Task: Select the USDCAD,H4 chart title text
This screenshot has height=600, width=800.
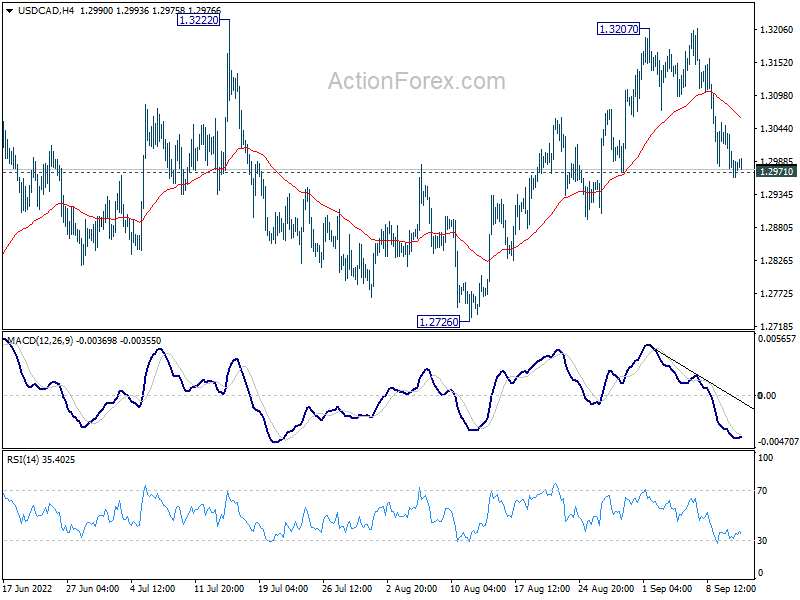Action: click(x=46, y=10)
